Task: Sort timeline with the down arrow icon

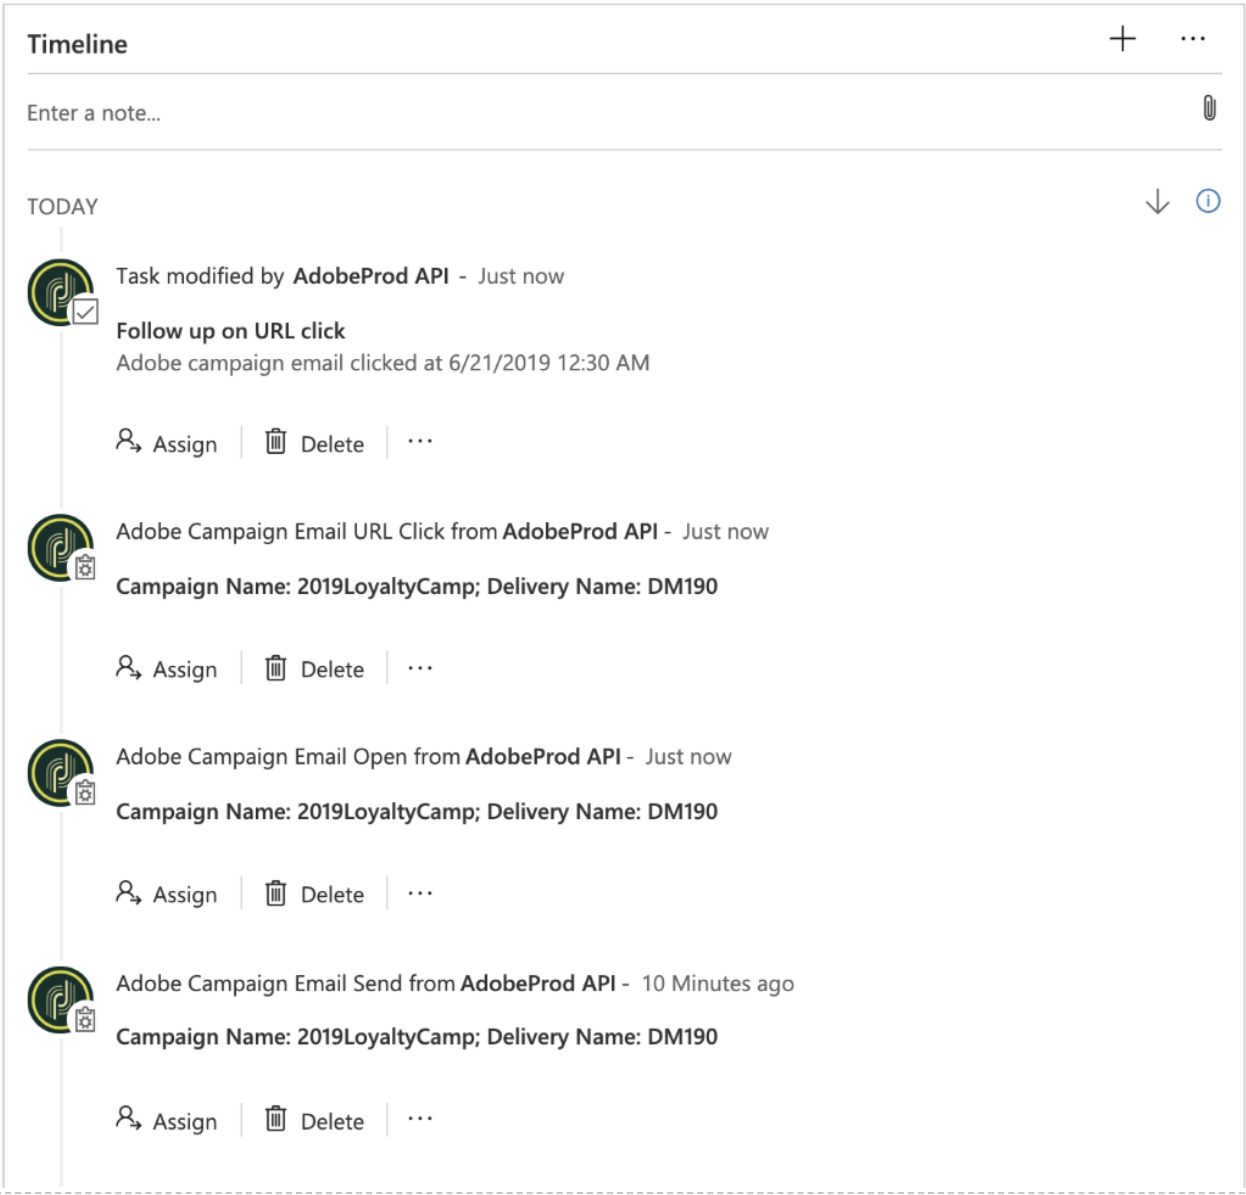Action: (x=1157, y=202)
